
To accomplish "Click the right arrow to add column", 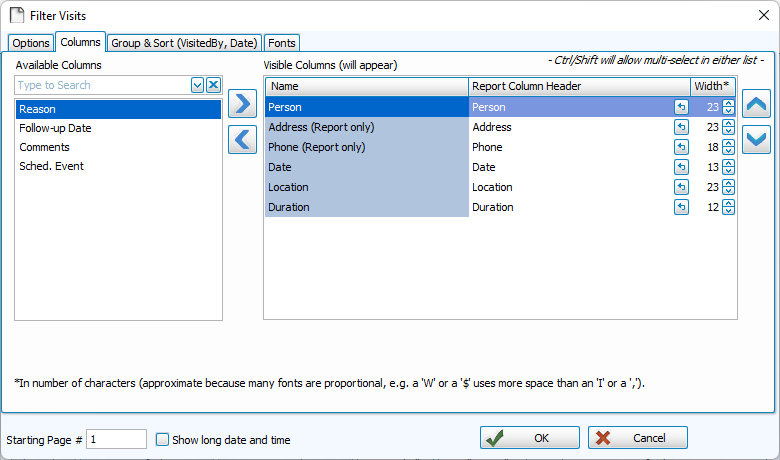I will click(242, 103).
